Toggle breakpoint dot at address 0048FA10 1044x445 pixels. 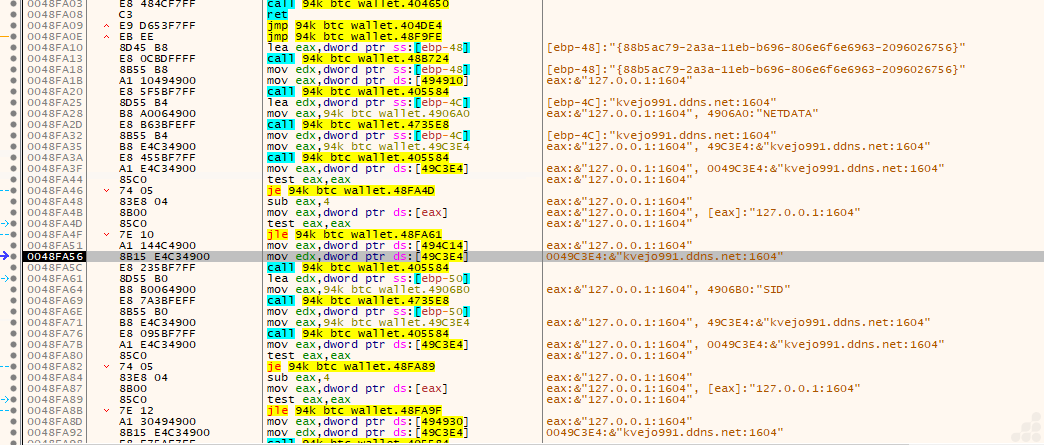click(15, 47)
